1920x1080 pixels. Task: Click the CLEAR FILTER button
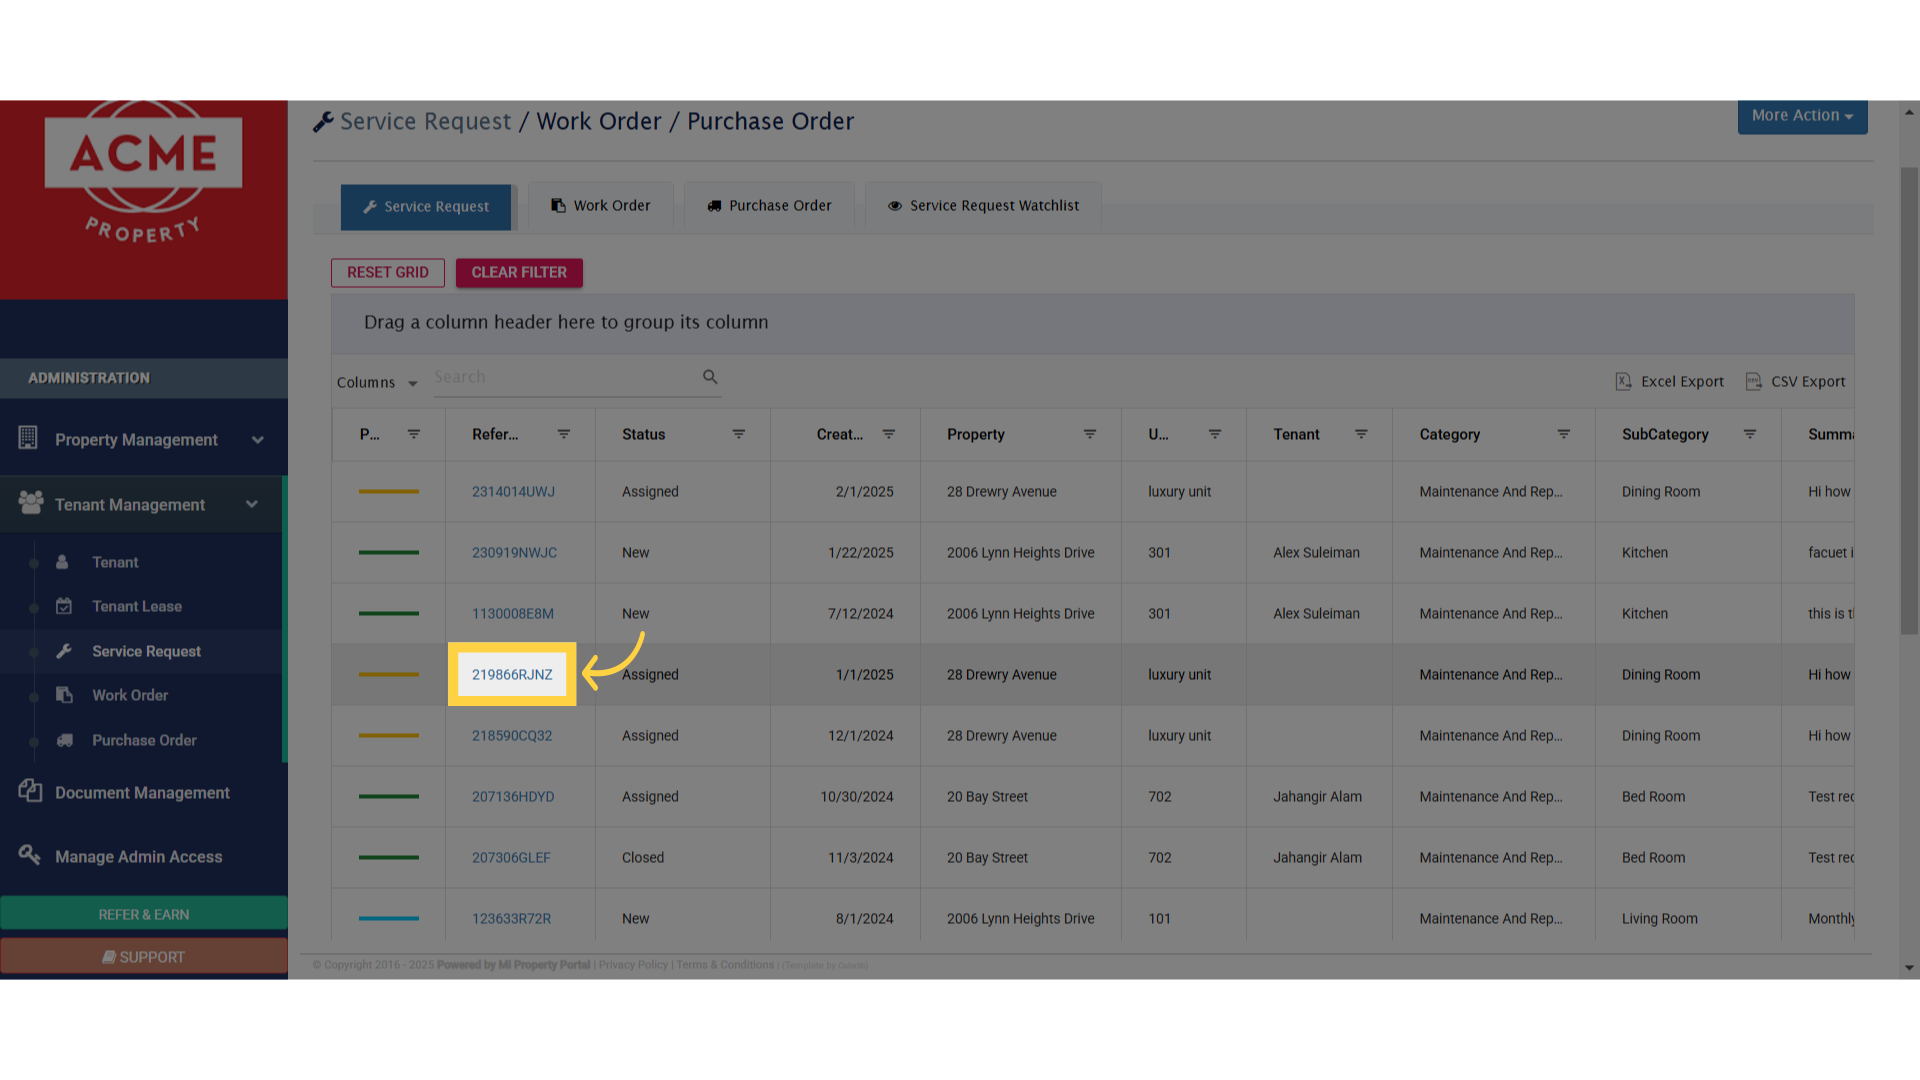click(x=518, y=272)
